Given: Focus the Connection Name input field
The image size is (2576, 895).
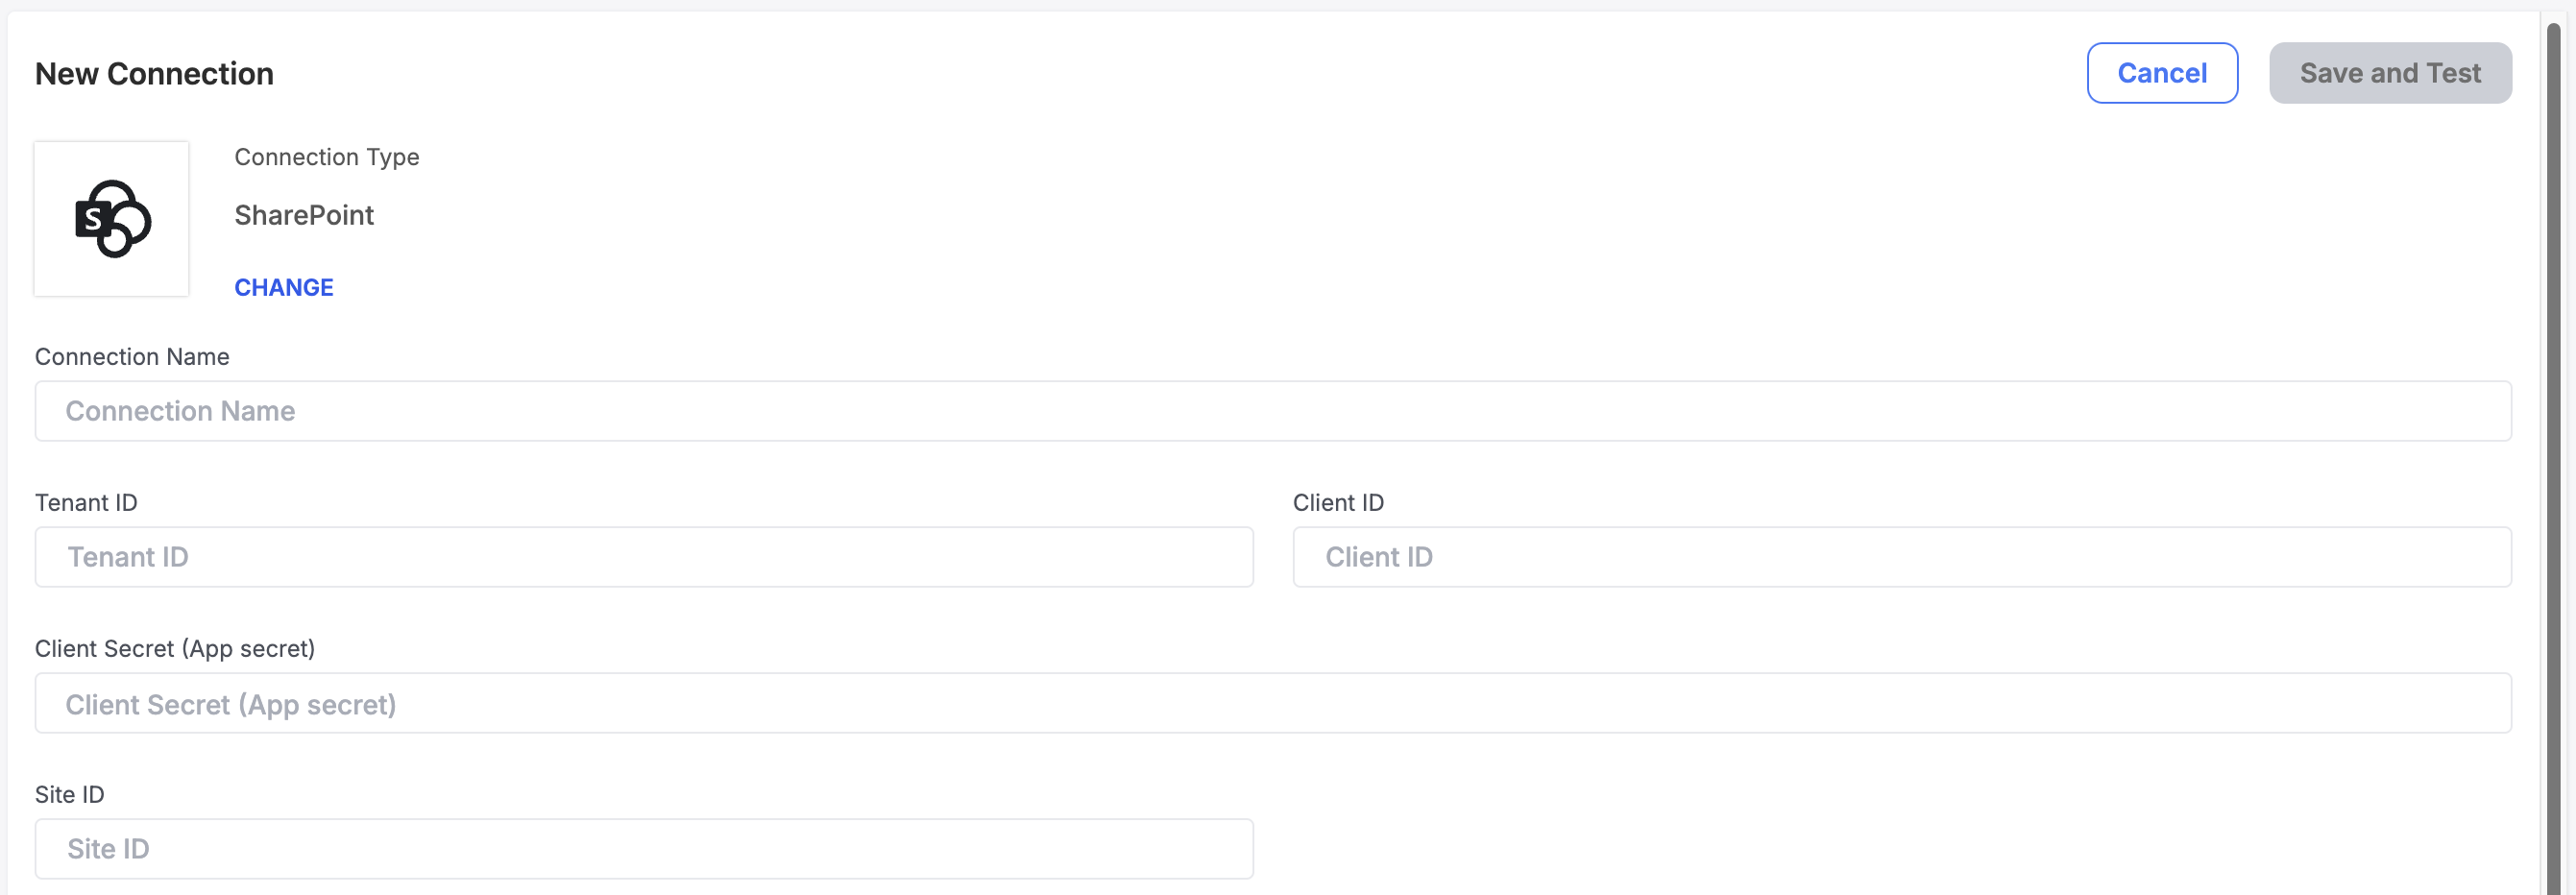Looking at the screenshot, I should 1273,411.
